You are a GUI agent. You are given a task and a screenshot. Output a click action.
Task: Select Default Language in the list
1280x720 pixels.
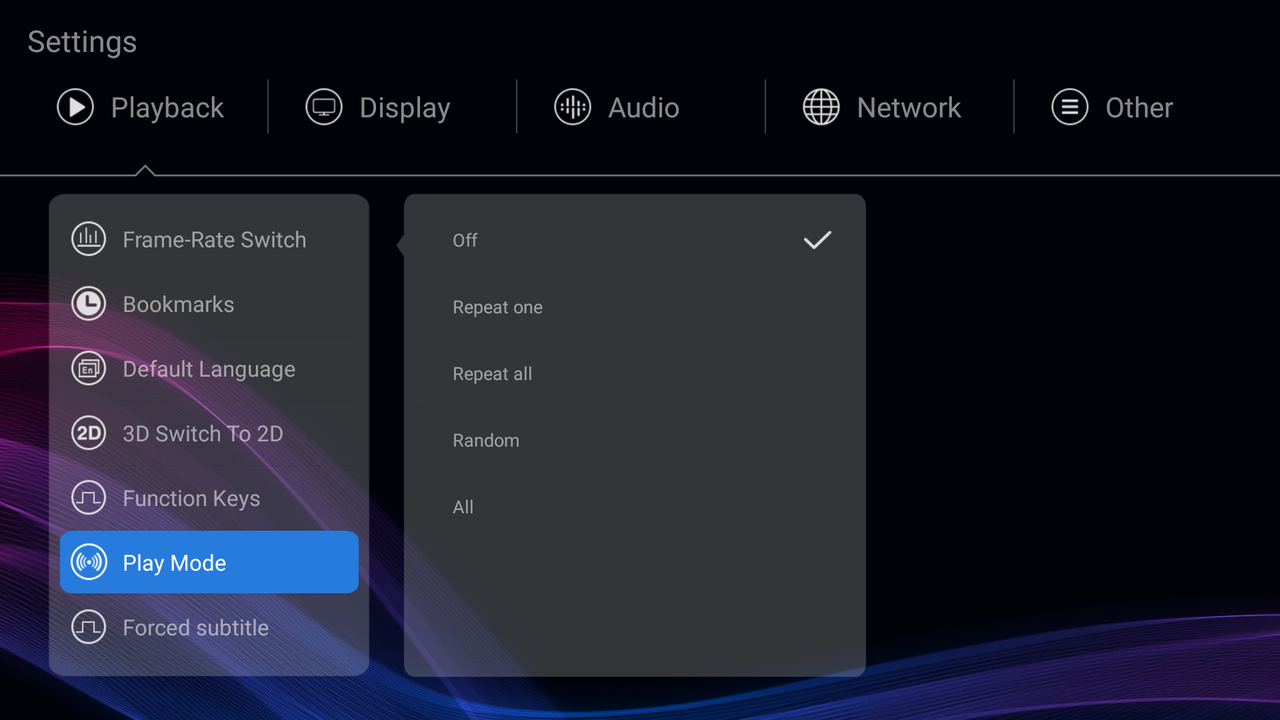[x=209, y=369]
